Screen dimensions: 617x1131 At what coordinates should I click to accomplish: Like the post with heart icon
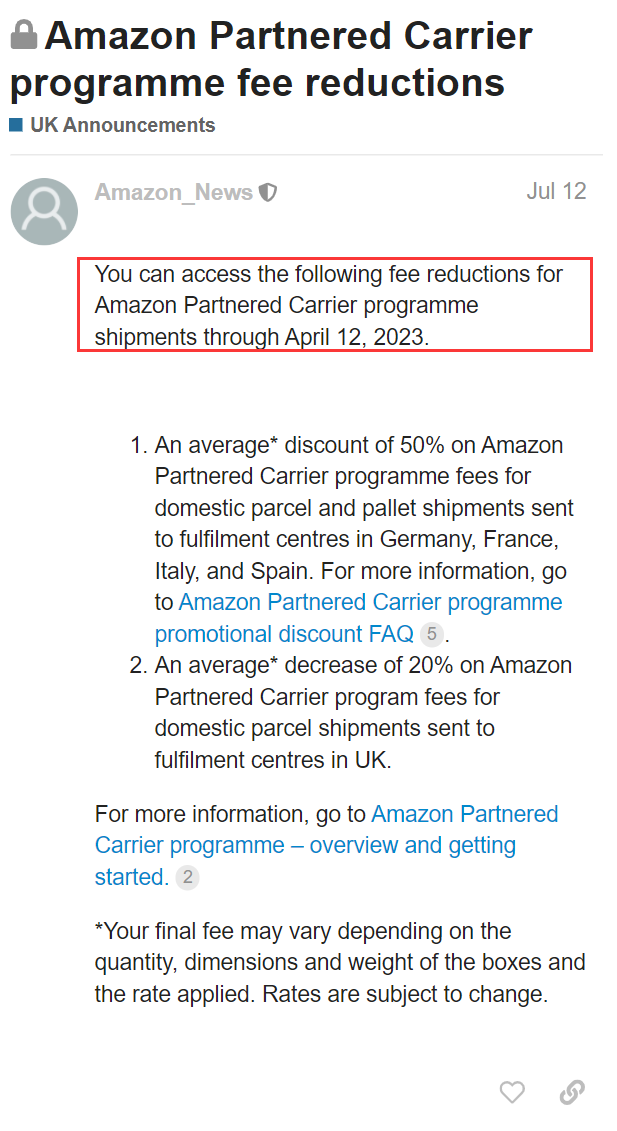point(512,1092)
